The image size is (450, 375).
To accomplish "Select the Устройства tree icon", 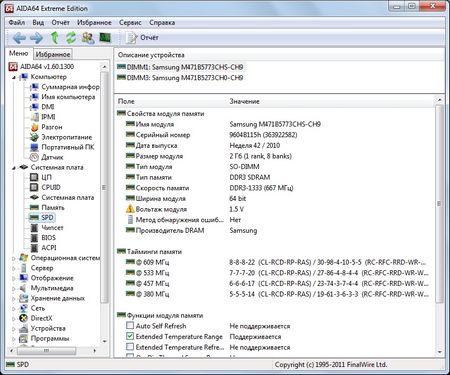I will click(23, 329).
